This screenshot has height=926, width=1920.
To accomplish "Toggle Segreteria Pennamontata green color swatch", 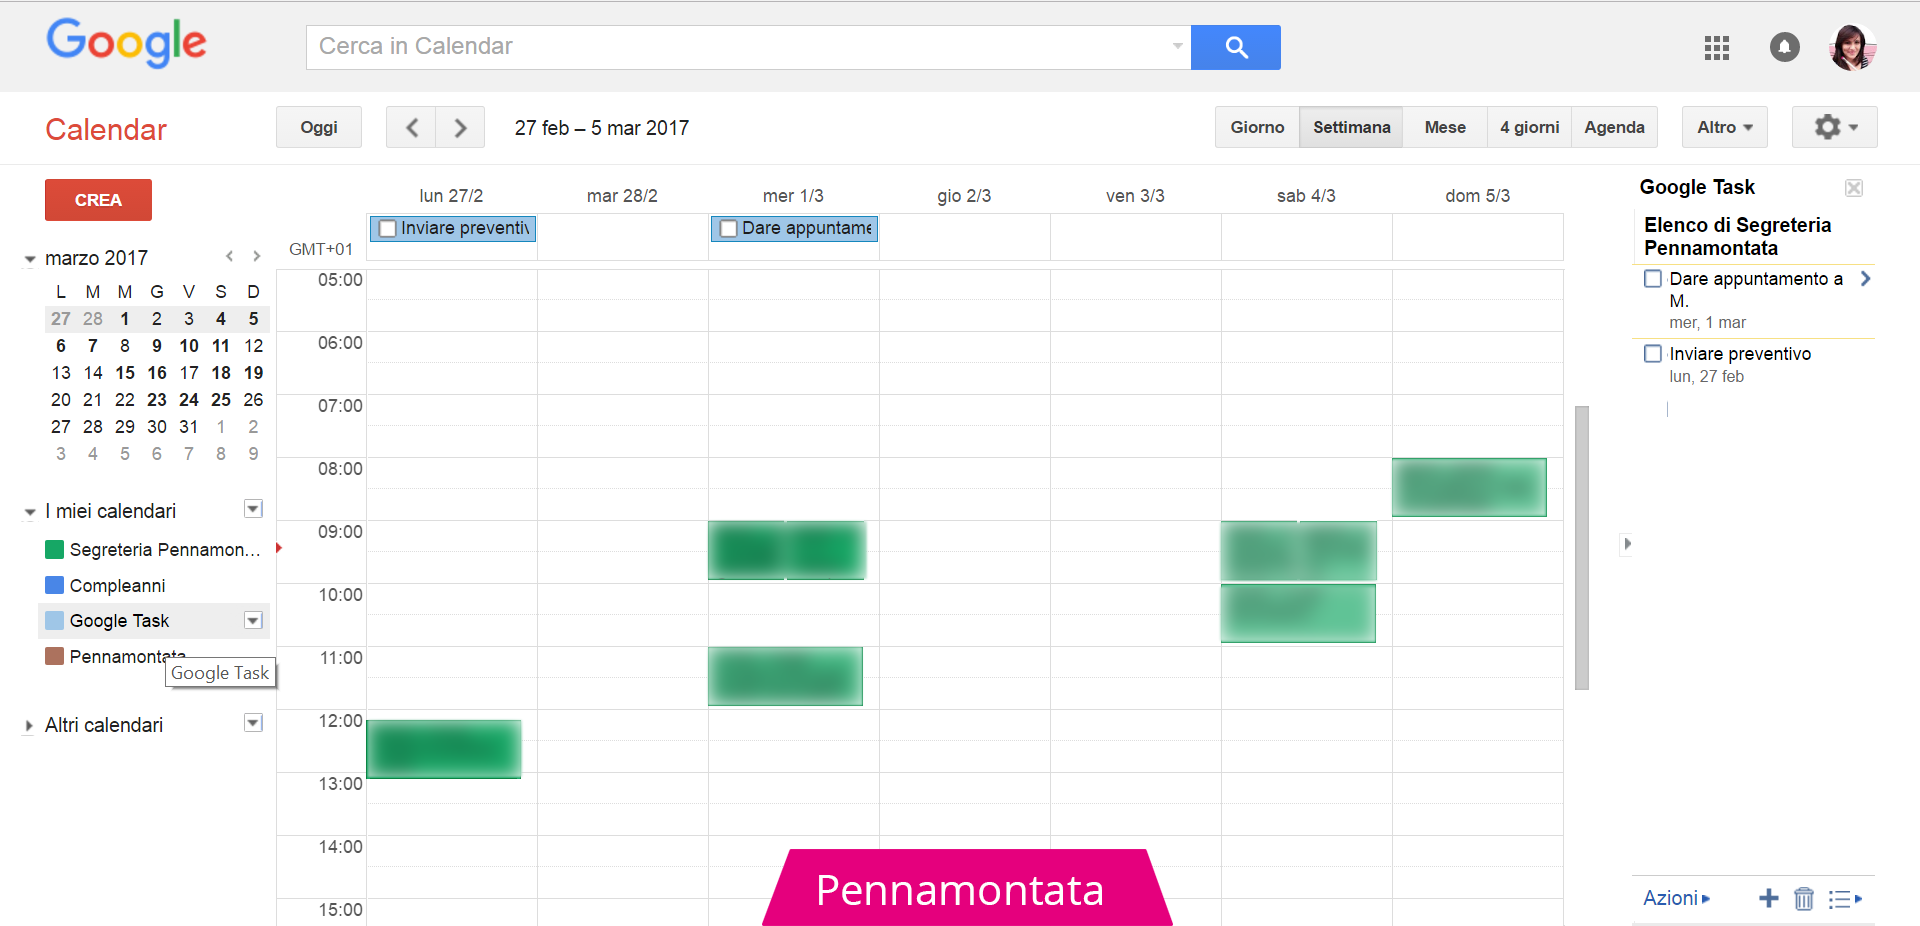I will point(55,549).
